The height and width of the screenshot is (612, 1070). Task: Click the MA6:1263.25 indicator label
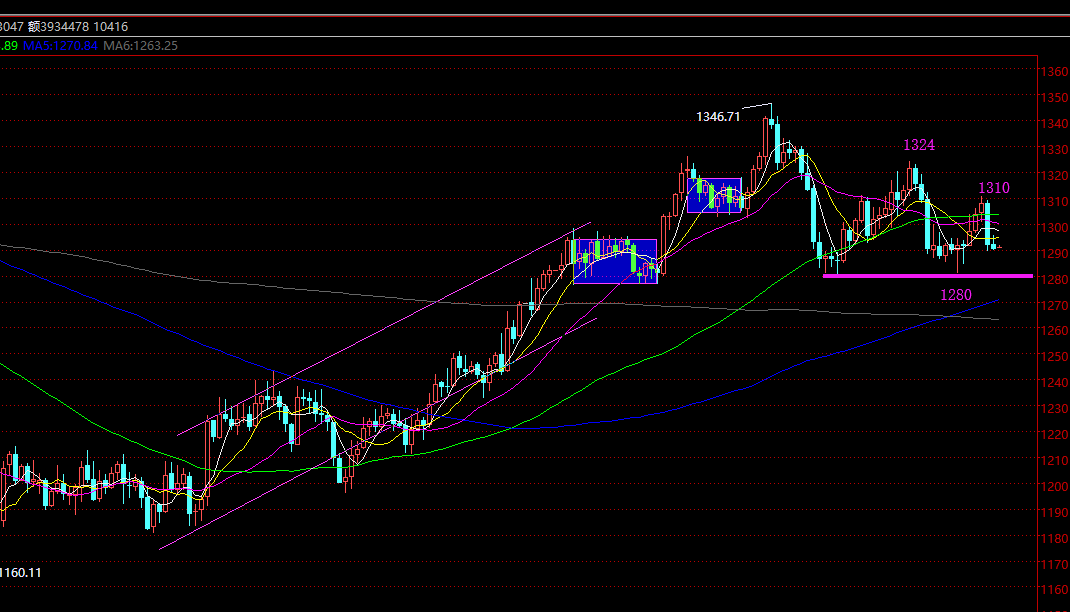(x=141, y=45)
